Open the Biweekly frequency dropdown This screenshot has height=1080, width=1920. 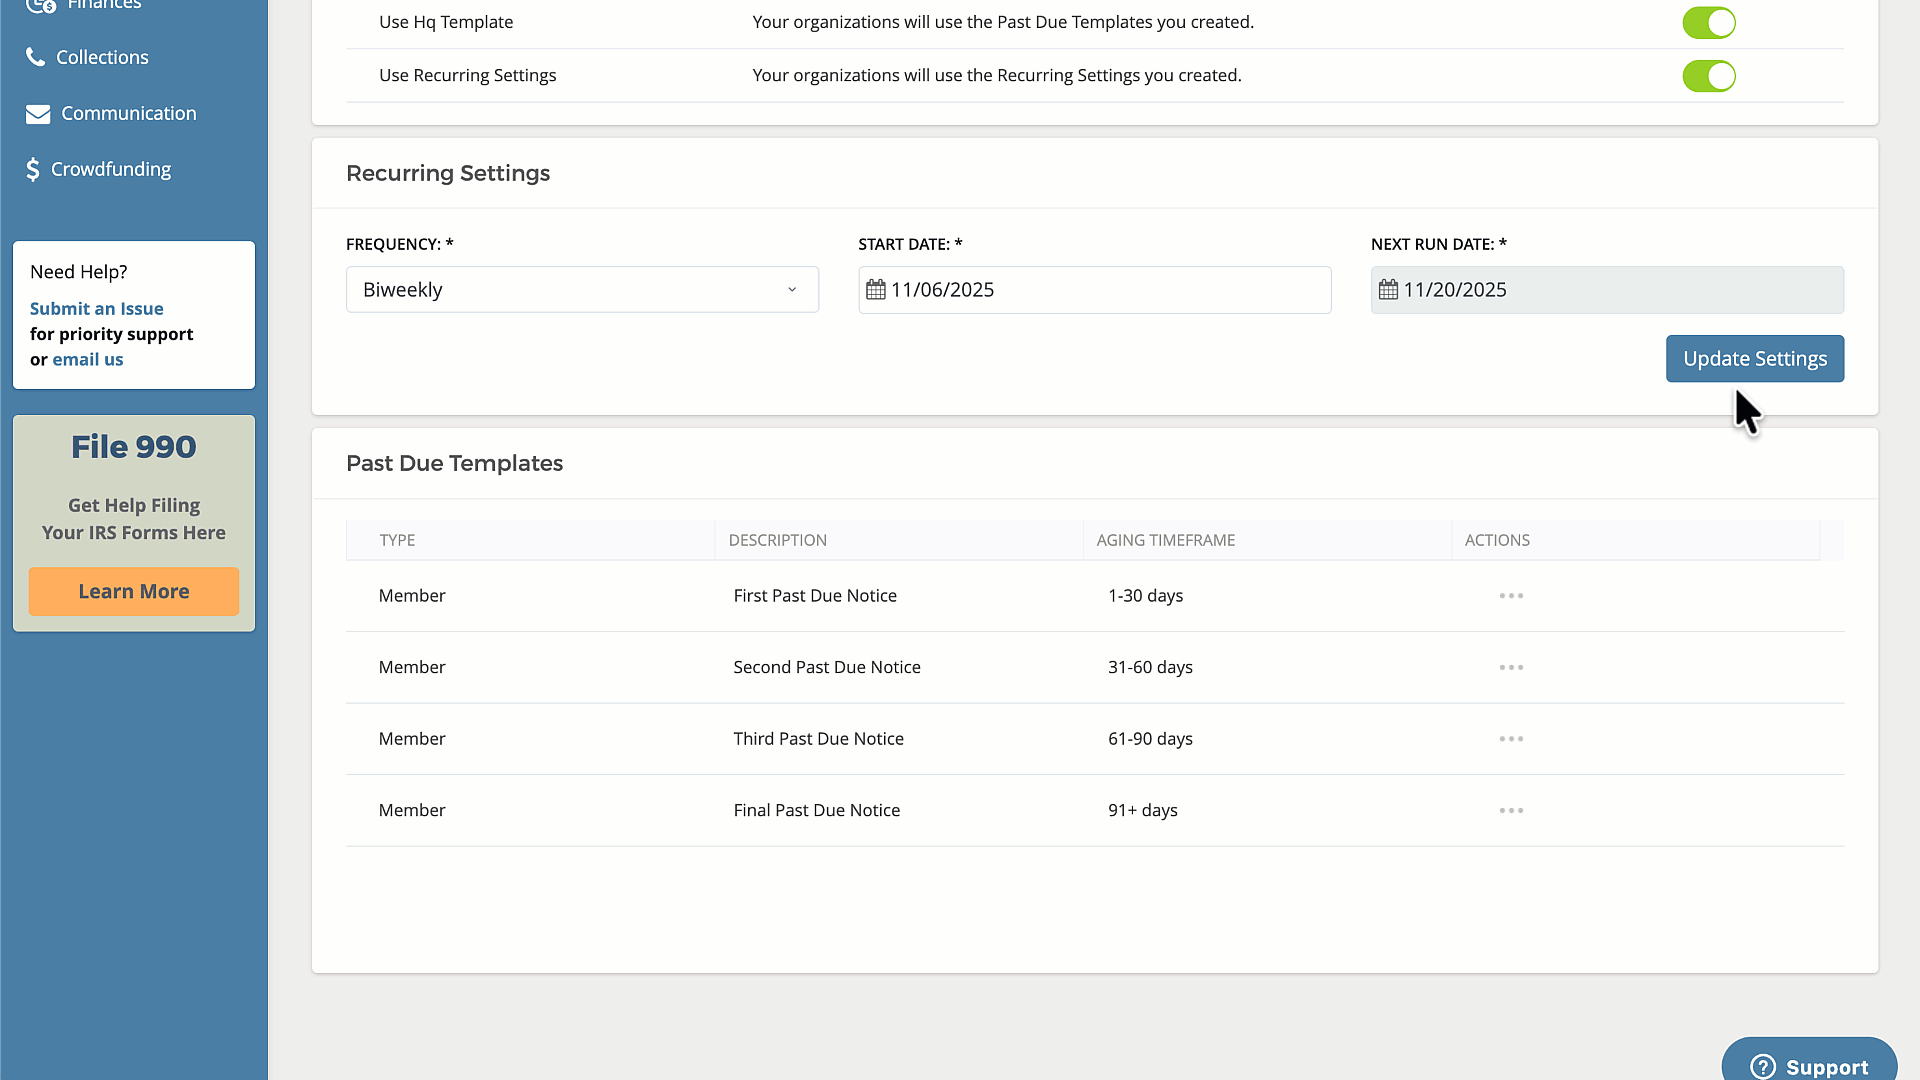tap(582, 290)
